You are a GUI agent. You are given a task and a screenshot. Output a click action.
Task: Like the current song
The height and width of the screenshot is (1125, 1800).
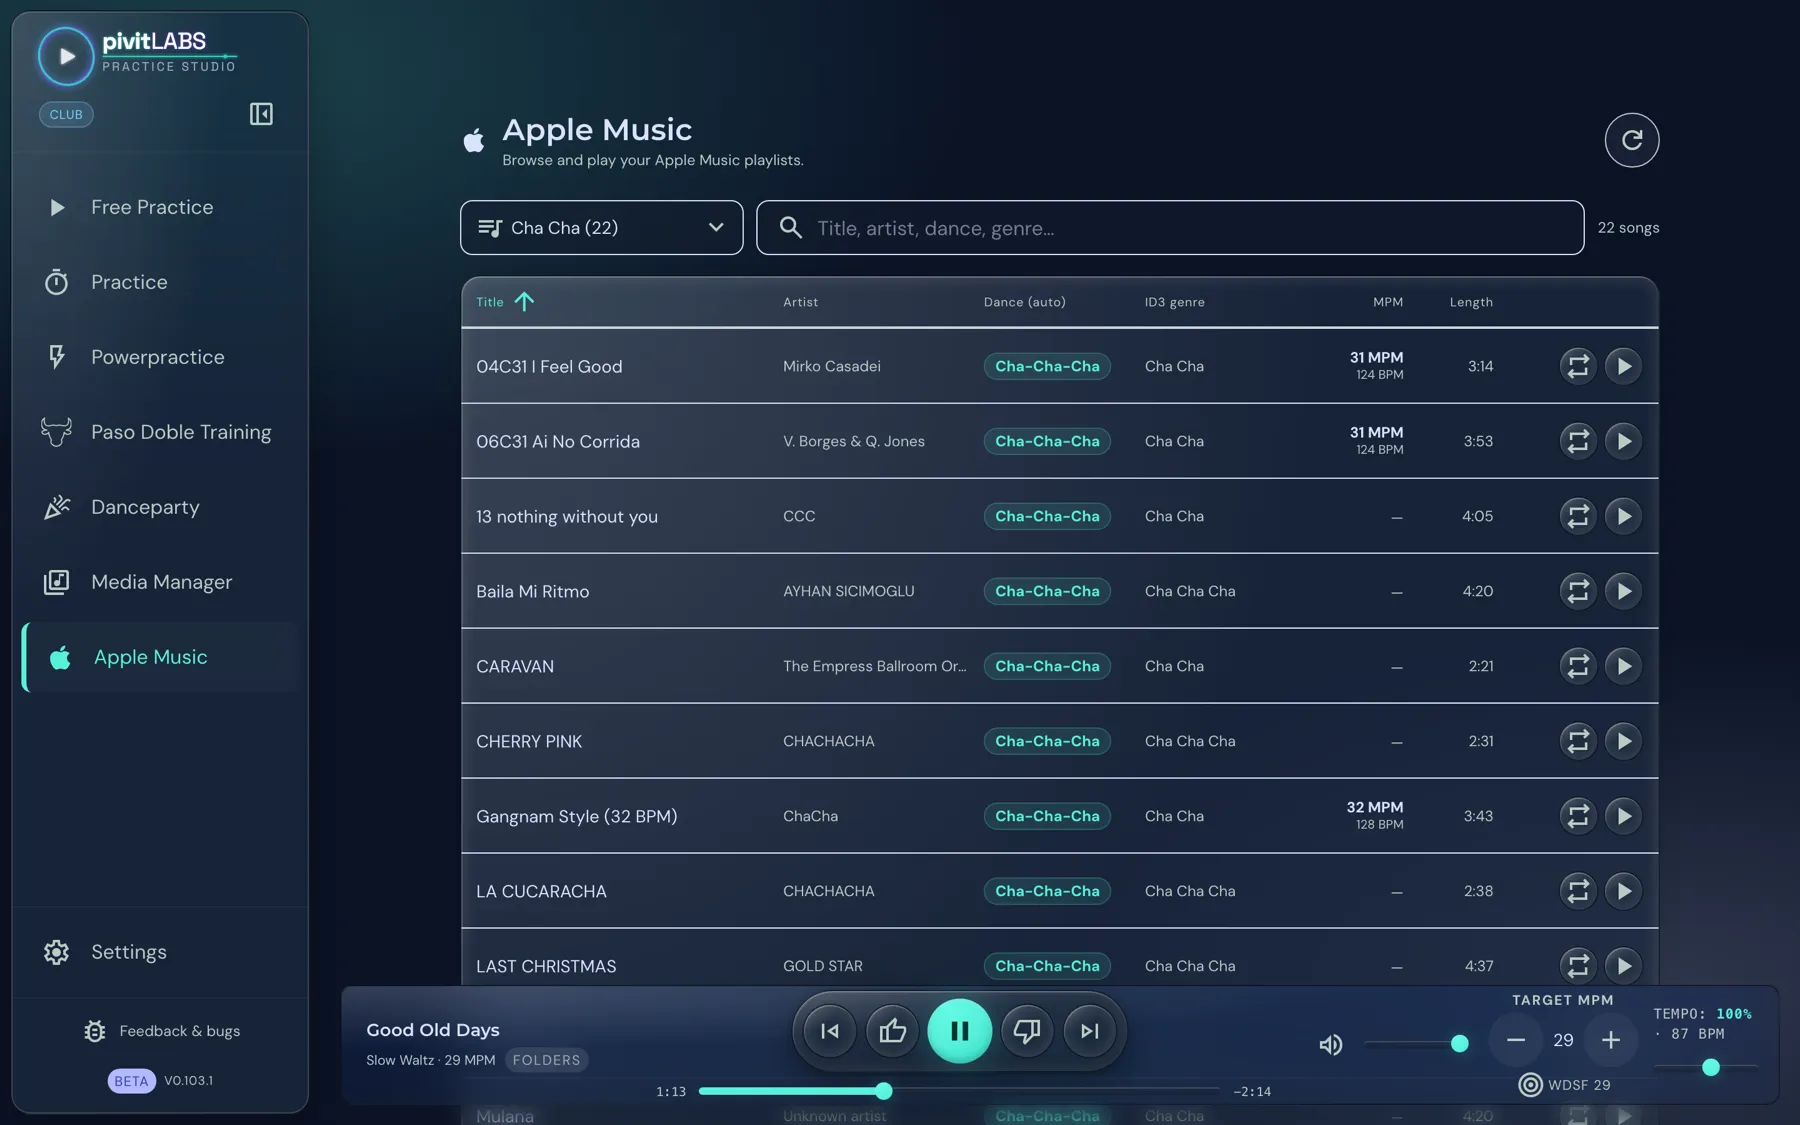tap(892, 1031)
